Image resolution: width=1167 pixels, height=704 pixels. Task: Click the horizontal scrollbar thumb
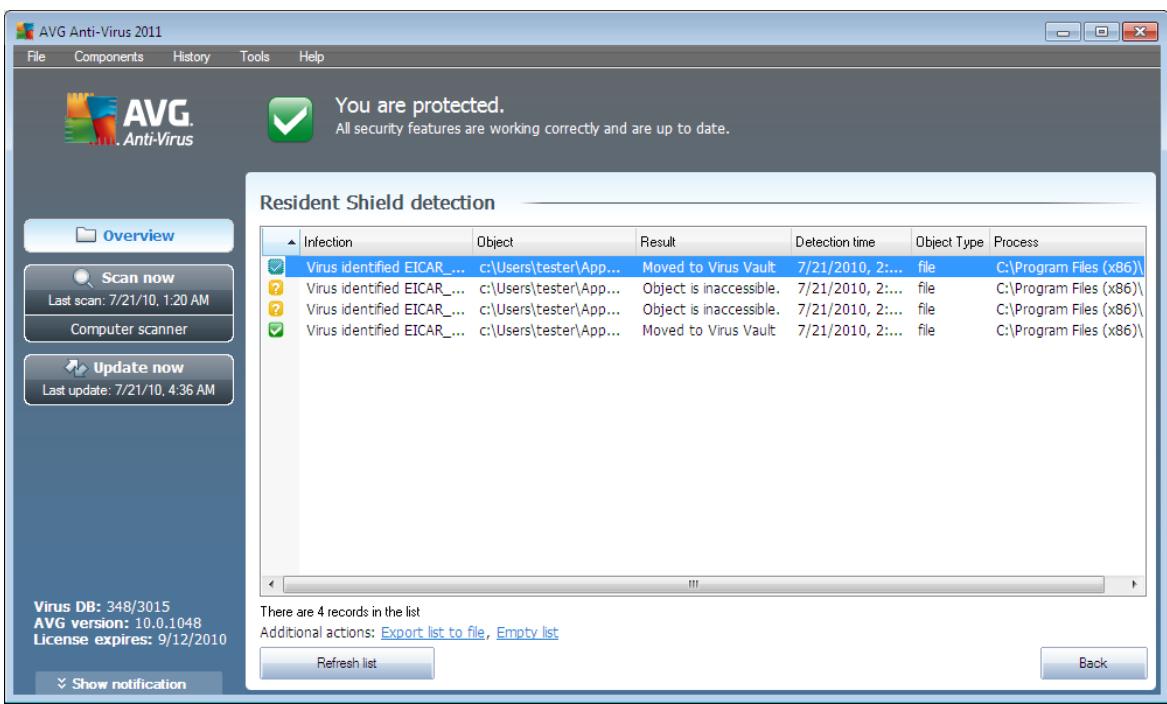coord(694,584)
